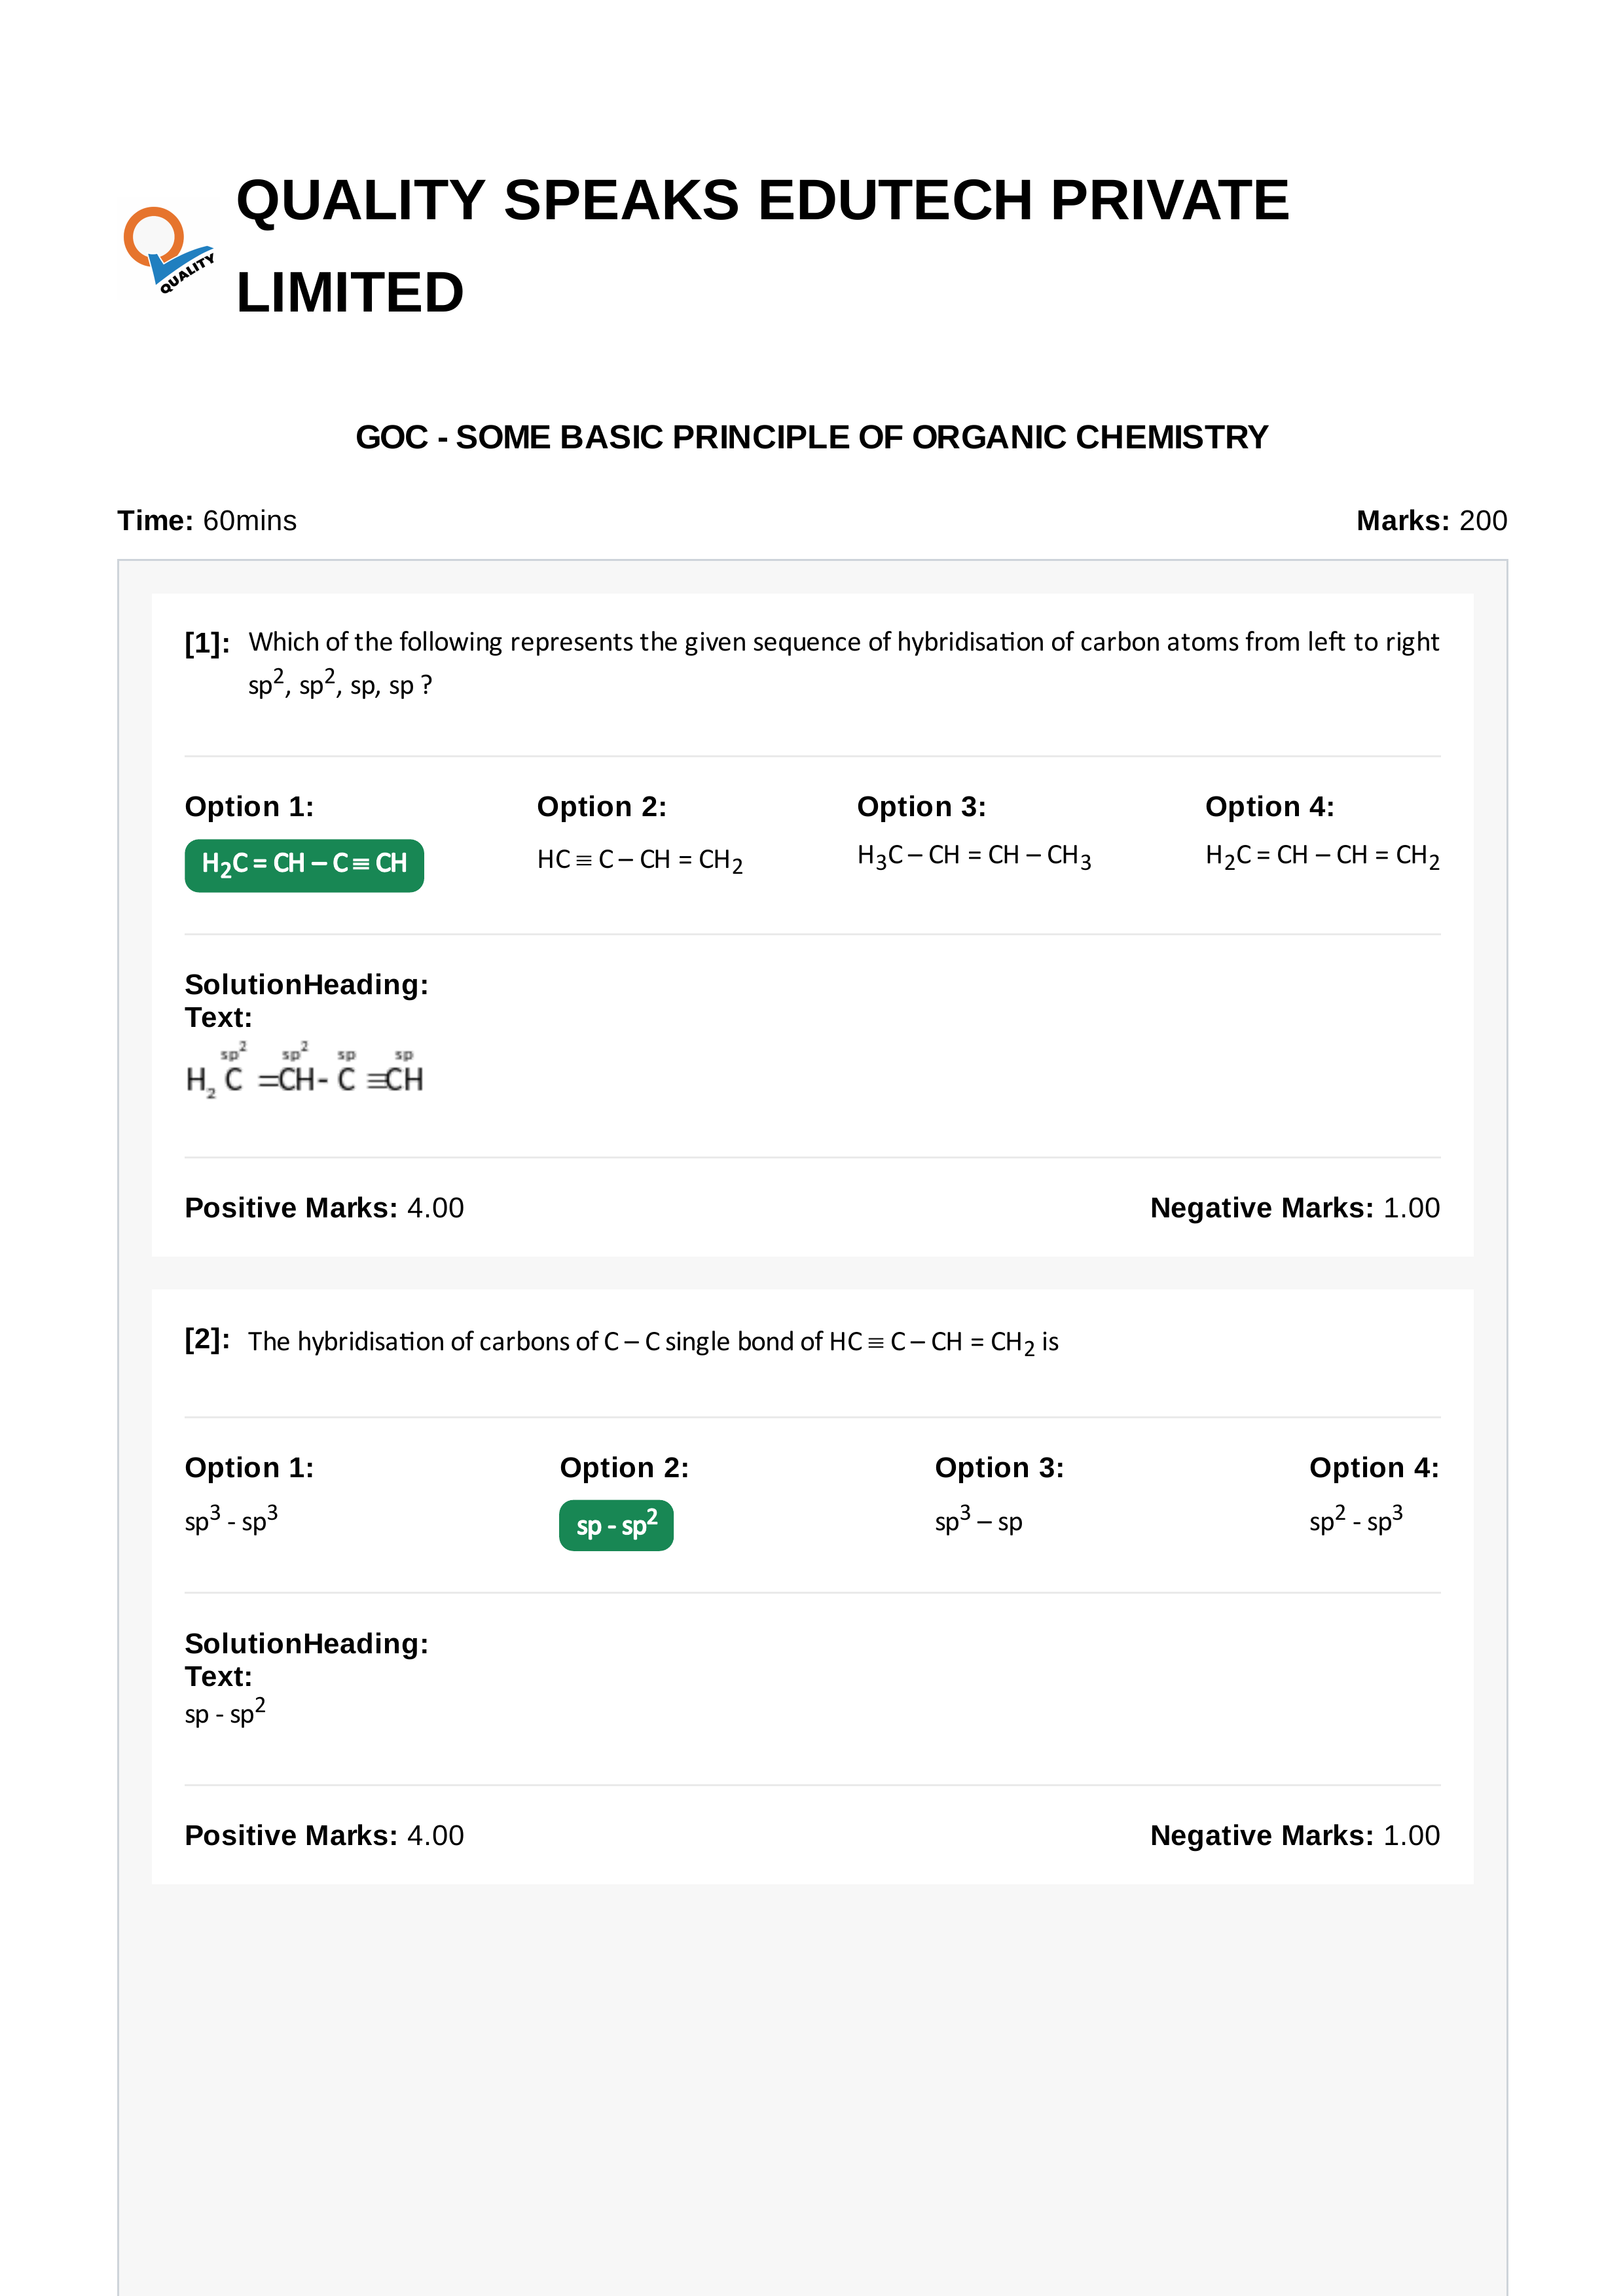The width and height of the screenshot is (1623, 2296).
Task: Click Negative Marks 1.00 under question 1
Action: point(1295,1208)
